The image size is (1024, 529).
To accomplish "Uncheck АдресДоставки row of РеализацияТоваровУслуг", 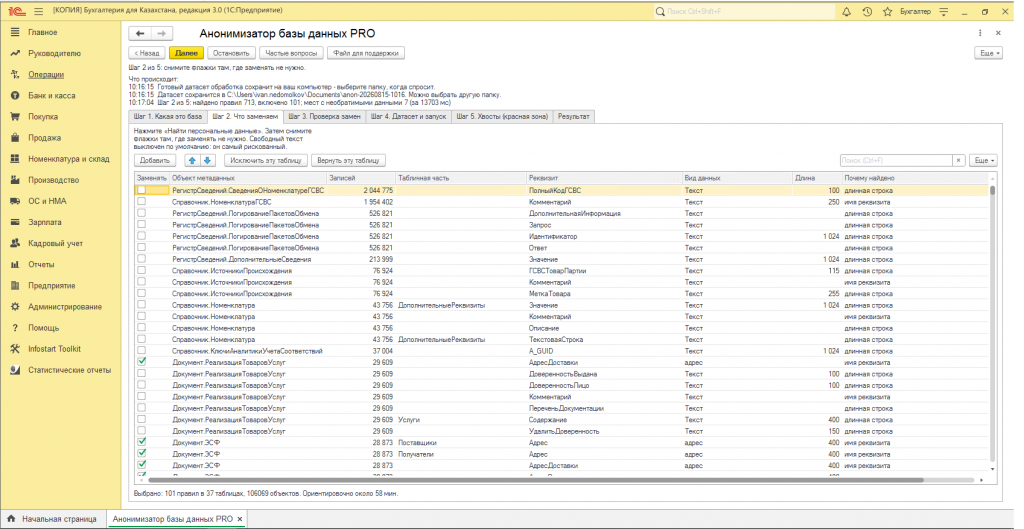I will 141,362.
